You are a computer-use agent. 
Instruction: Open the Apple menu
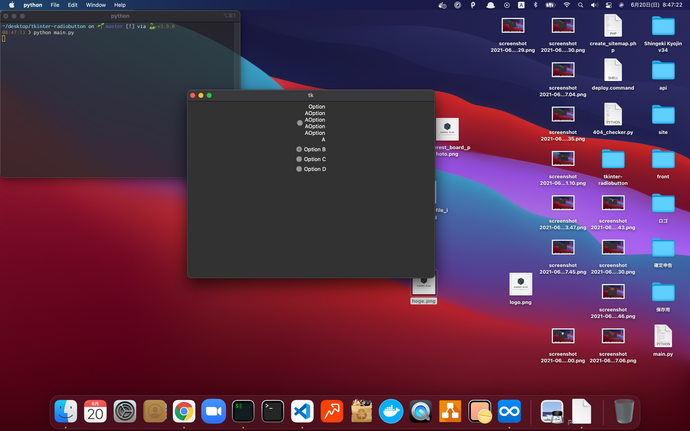(12, 5)
